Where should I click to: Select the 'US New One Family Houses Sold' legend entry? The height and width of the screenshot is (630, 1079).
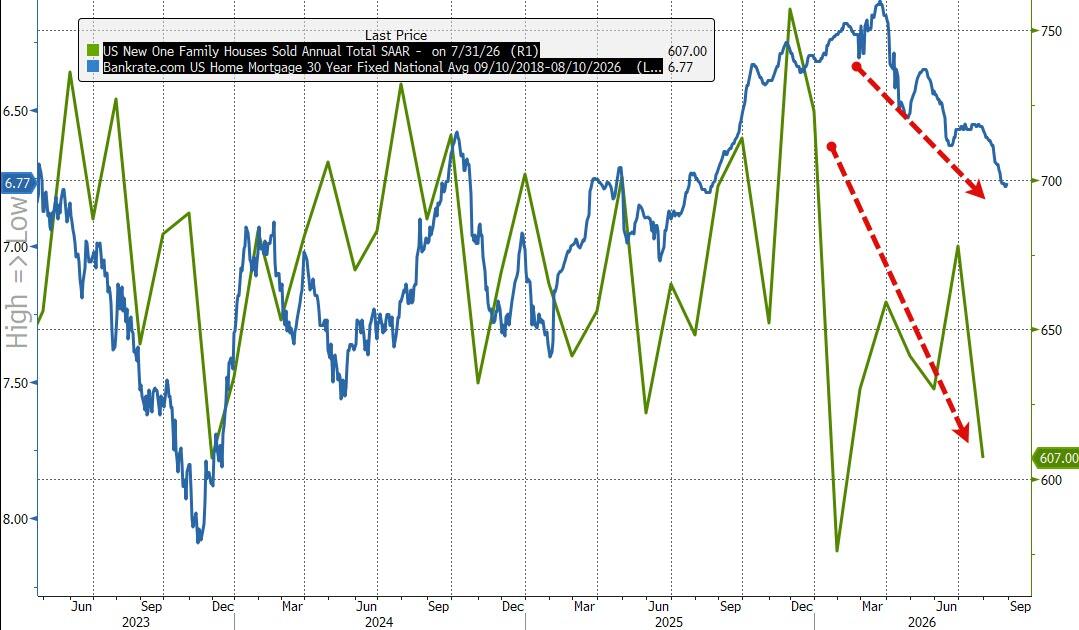(321, 51)
